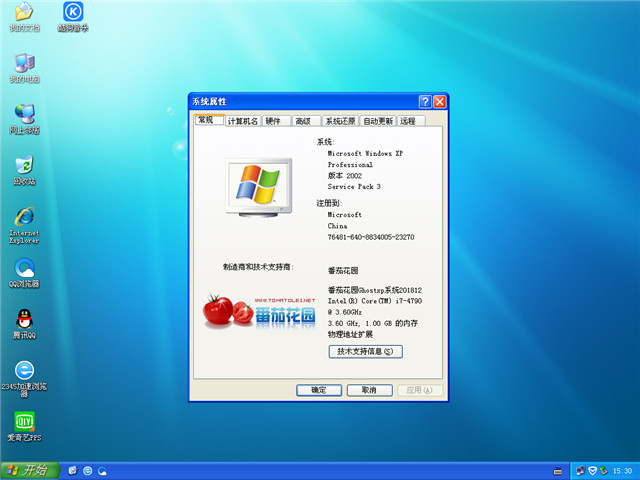Switch to the 硬件 tab

pos(276,121)
